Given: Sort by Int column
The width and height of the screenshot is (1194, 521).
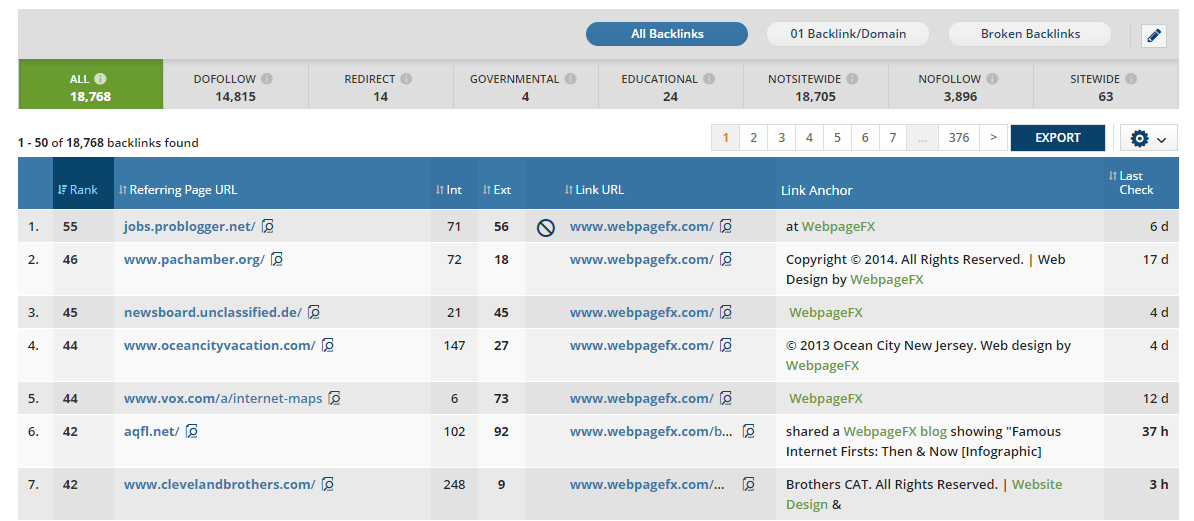Looking at the screenshot, I should point(449,190).
